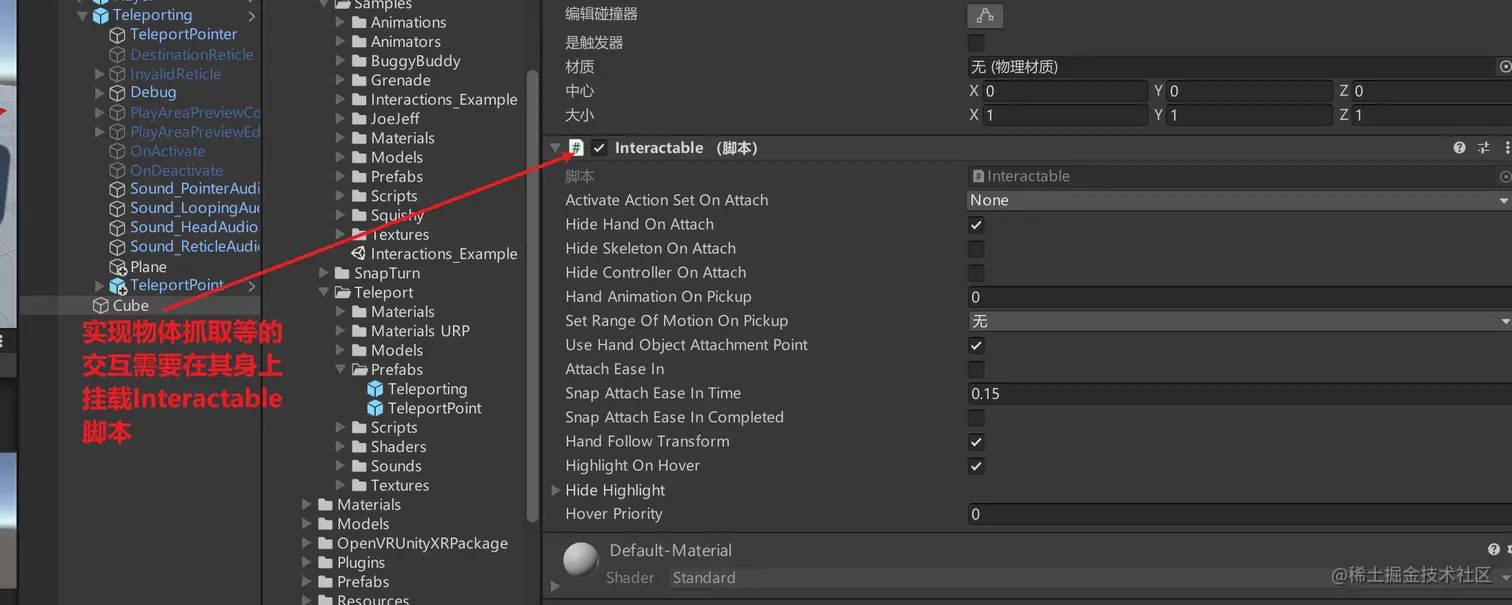Screen dimensions: 1512x605
Task: Enable Hide Skeleton On Attach checkbox
Action: point(976,249)
